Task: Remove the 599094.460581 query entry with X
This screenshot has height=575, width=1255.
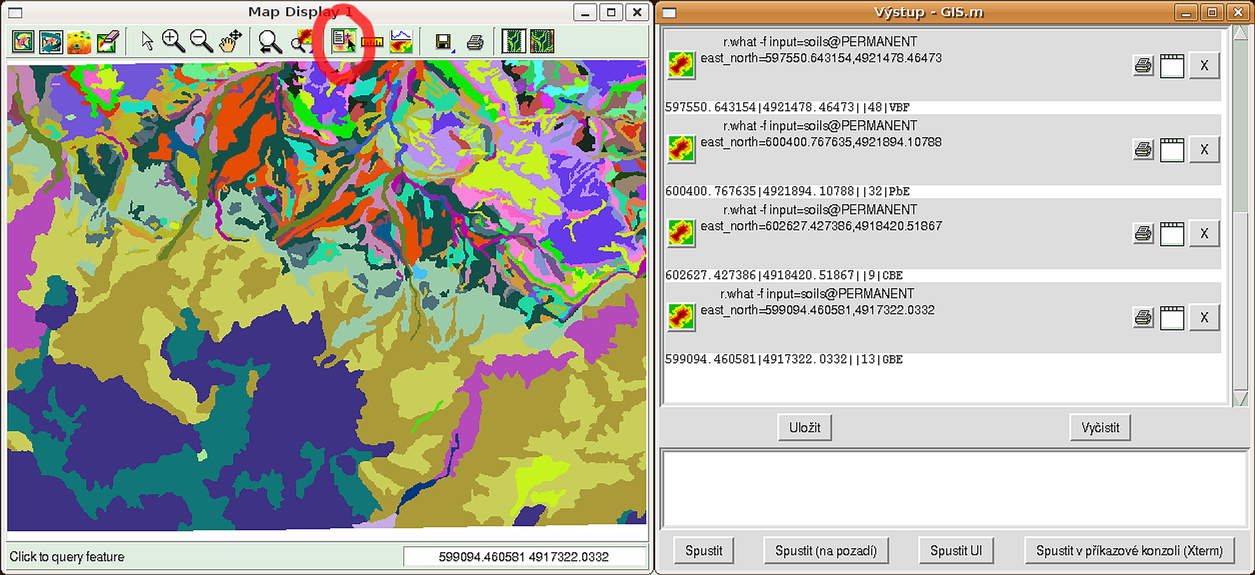Action: coord(1204,318)
